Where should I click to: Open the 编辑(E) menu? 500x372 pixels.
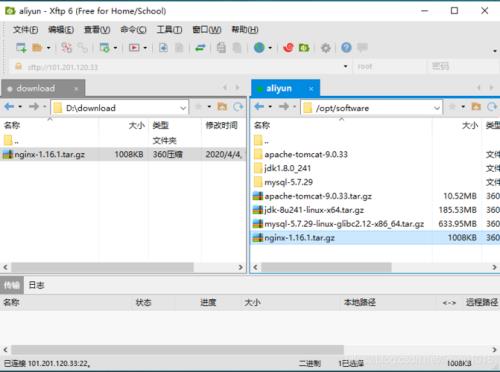61,30
